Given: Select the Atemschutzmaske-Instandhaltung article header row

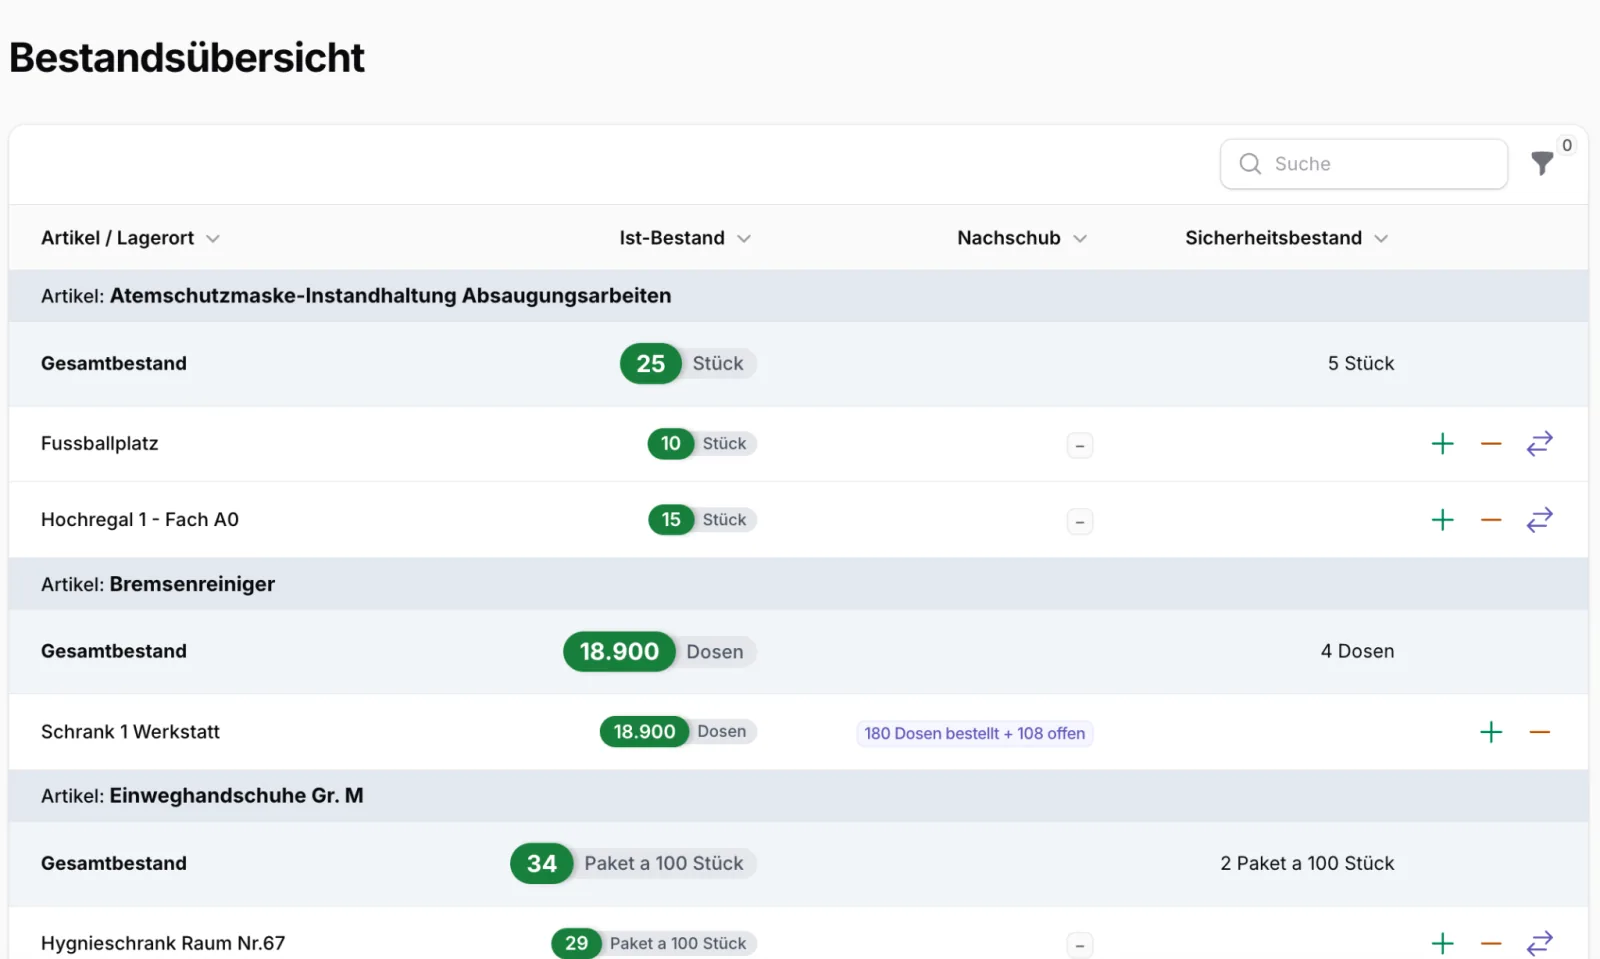Looking at the screenshot, I should pos(798,296).
